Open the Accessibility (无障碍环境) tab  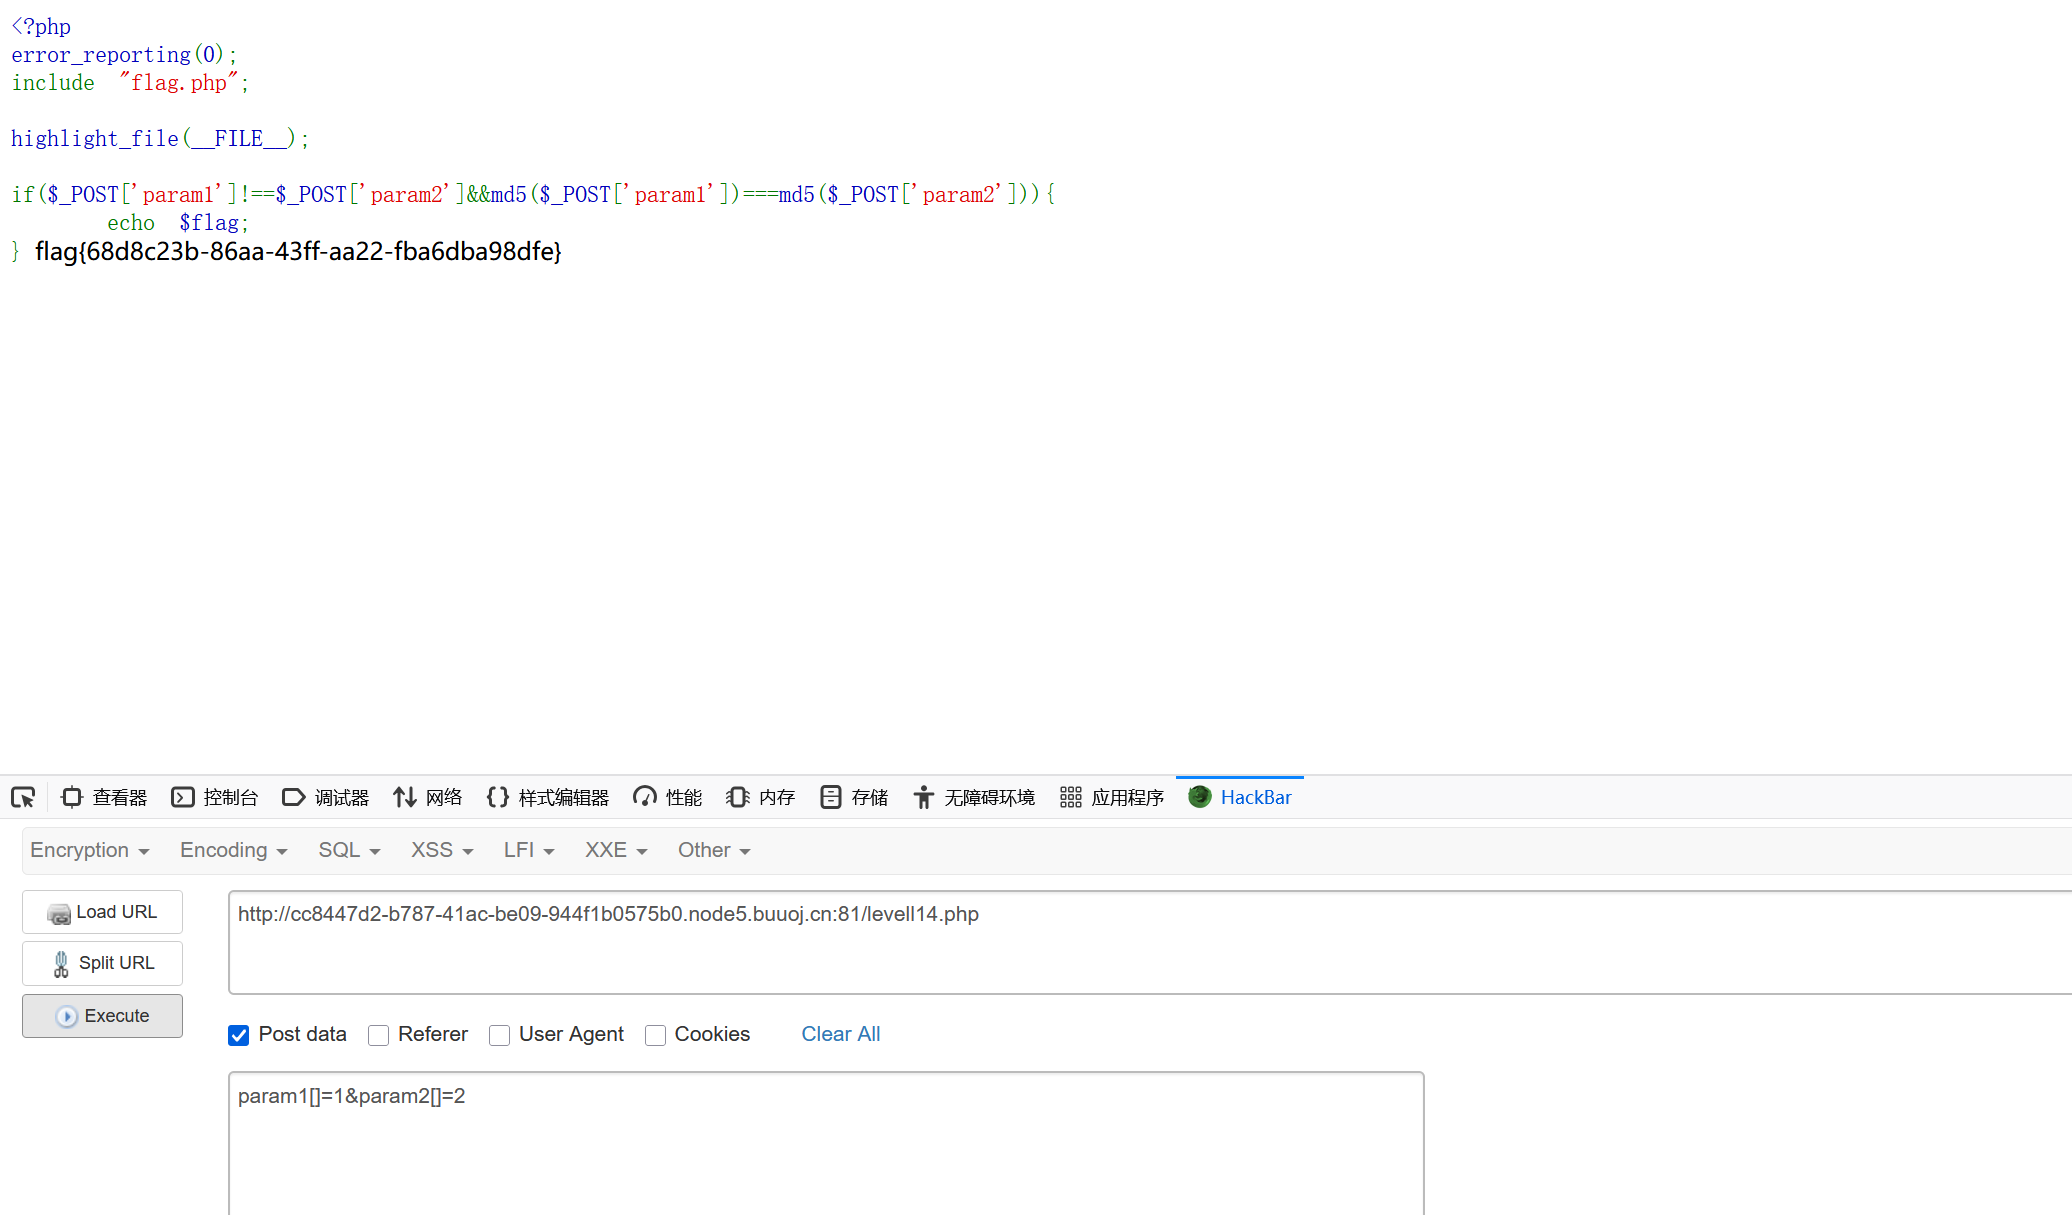[974, 797]
